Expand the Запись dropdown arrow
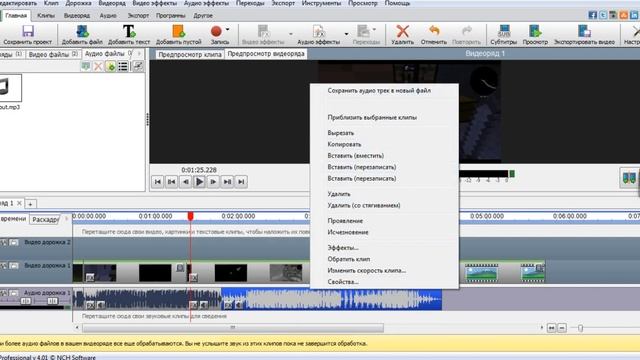This screenshot has width=640, height=360. pos(227,29)
